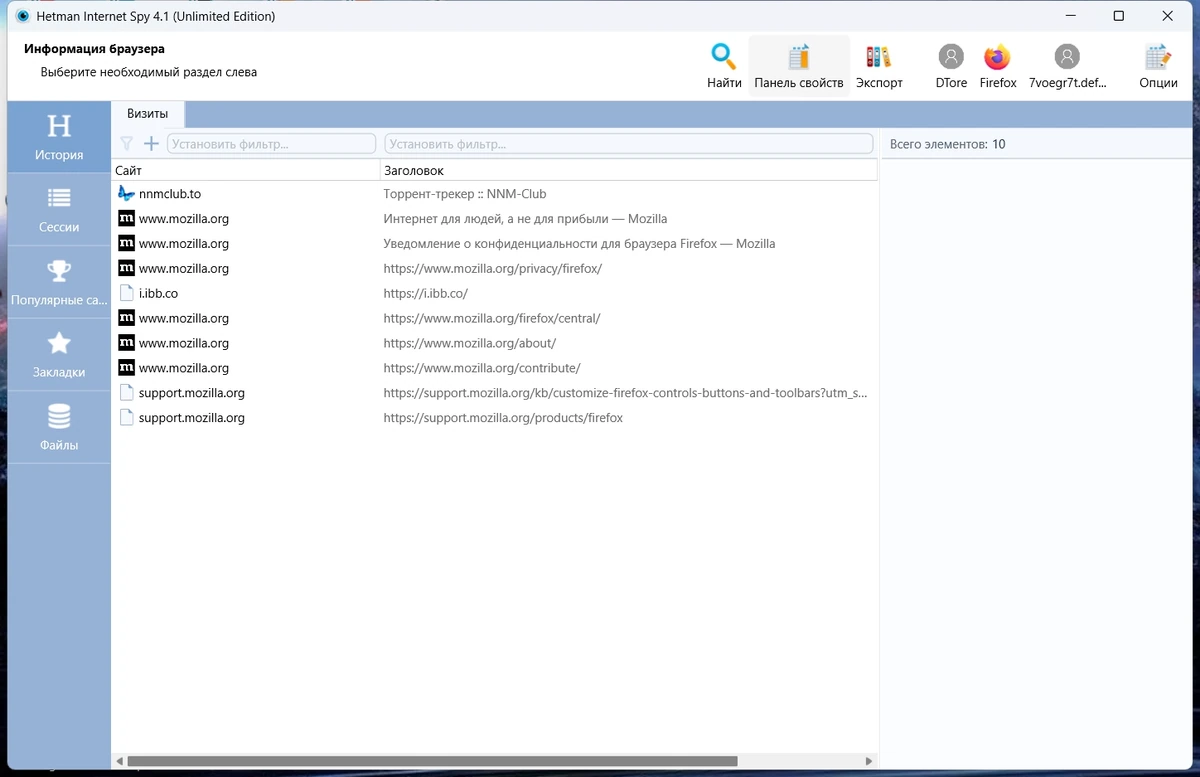Screen dimensions: 1200x777
Task: Select the DTore user profile
Action: (951, 66)
